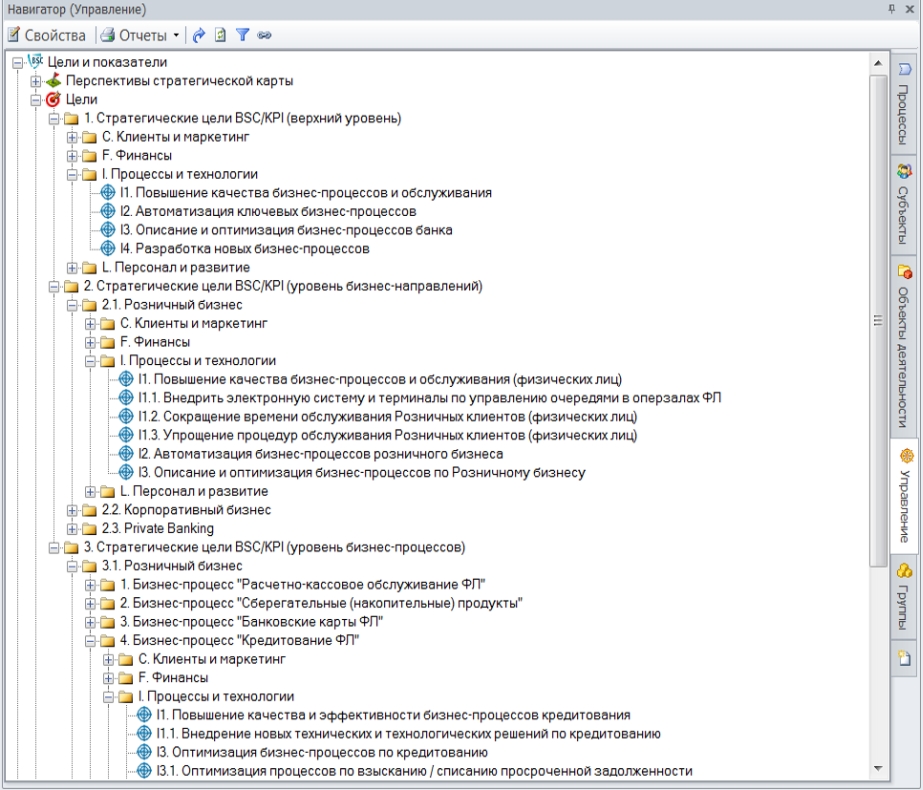Click goal icon of I4. Разработка новых бизнес-процессов
This screenshot has height=790, width=923.
[x=108, y=248]
